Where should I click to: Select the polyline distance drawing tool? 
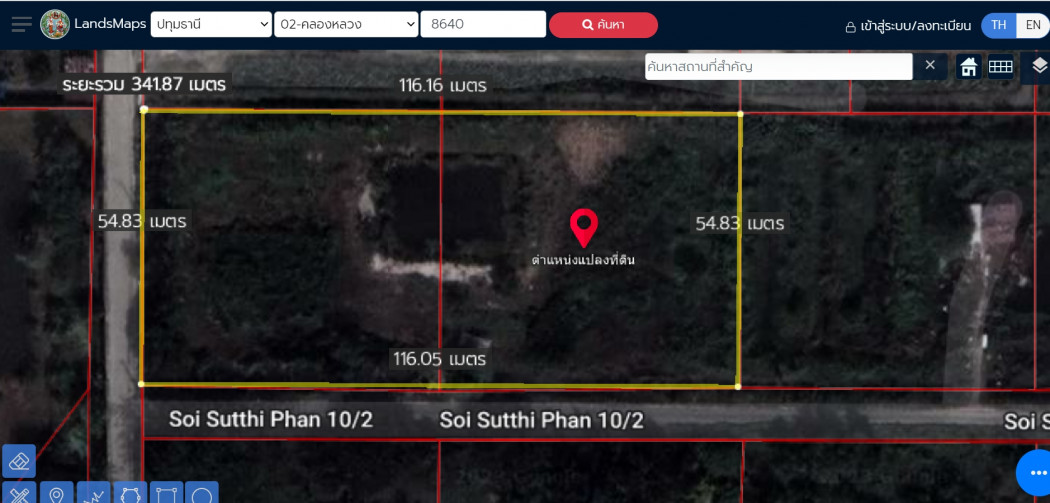(93, 493)
